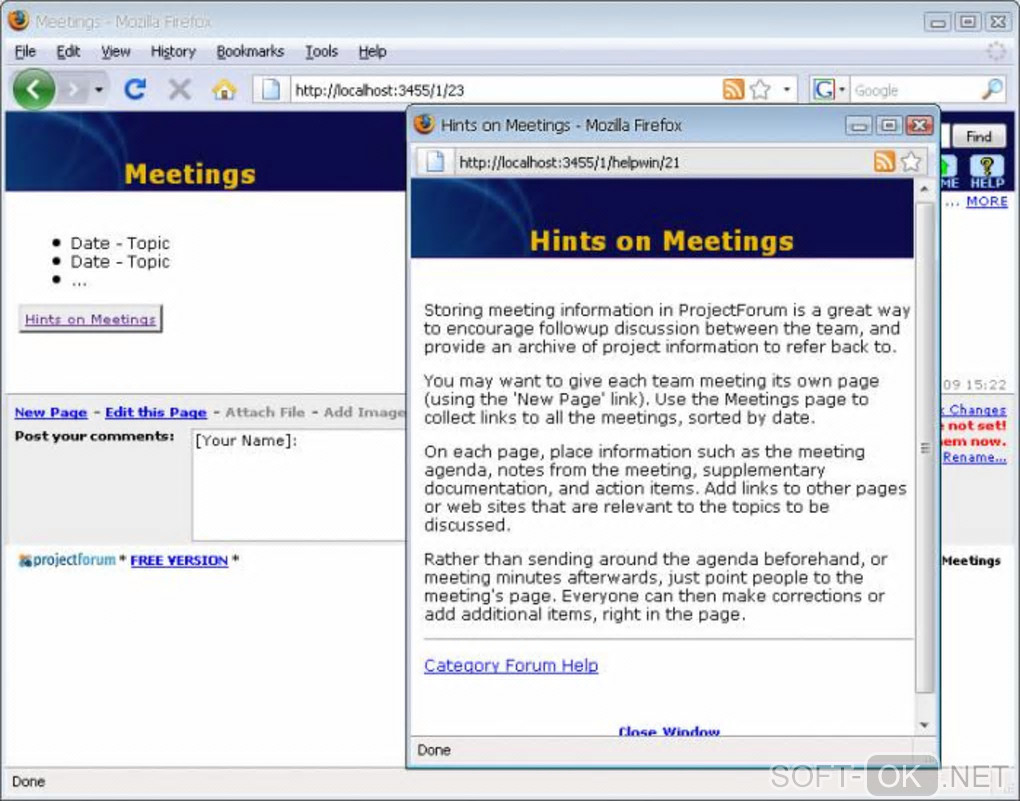Viewport: 1020px width, 801px height.
Task: Minimize the Hints on Meetings popup window
Action: click(859, 125)
